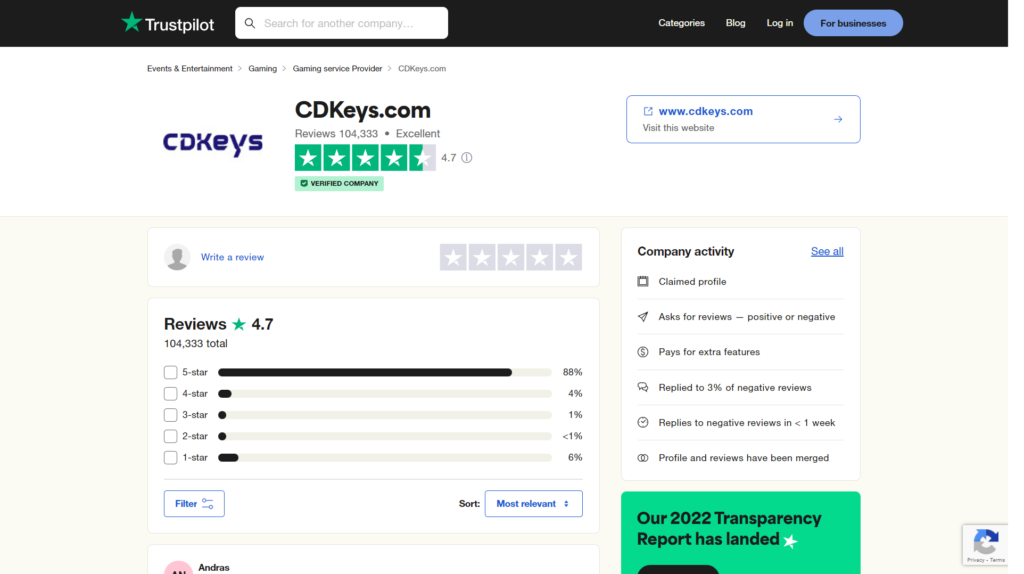The height and width of the screenshot is (574, 1024).
Task: Select fifth star in the write-review rating
Action: [568, 257]
